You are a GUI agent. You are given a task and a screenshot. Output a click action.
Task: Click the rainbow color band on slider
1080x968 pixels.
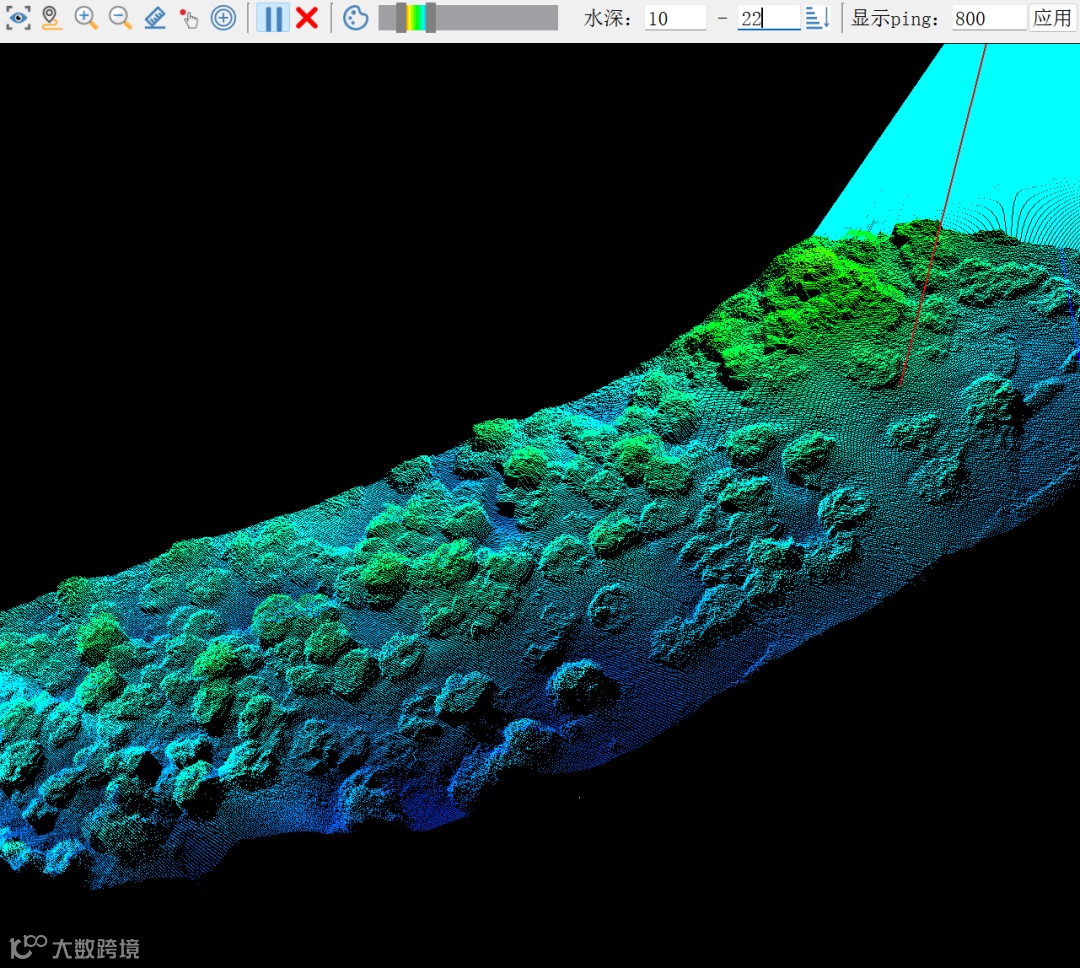415,18
